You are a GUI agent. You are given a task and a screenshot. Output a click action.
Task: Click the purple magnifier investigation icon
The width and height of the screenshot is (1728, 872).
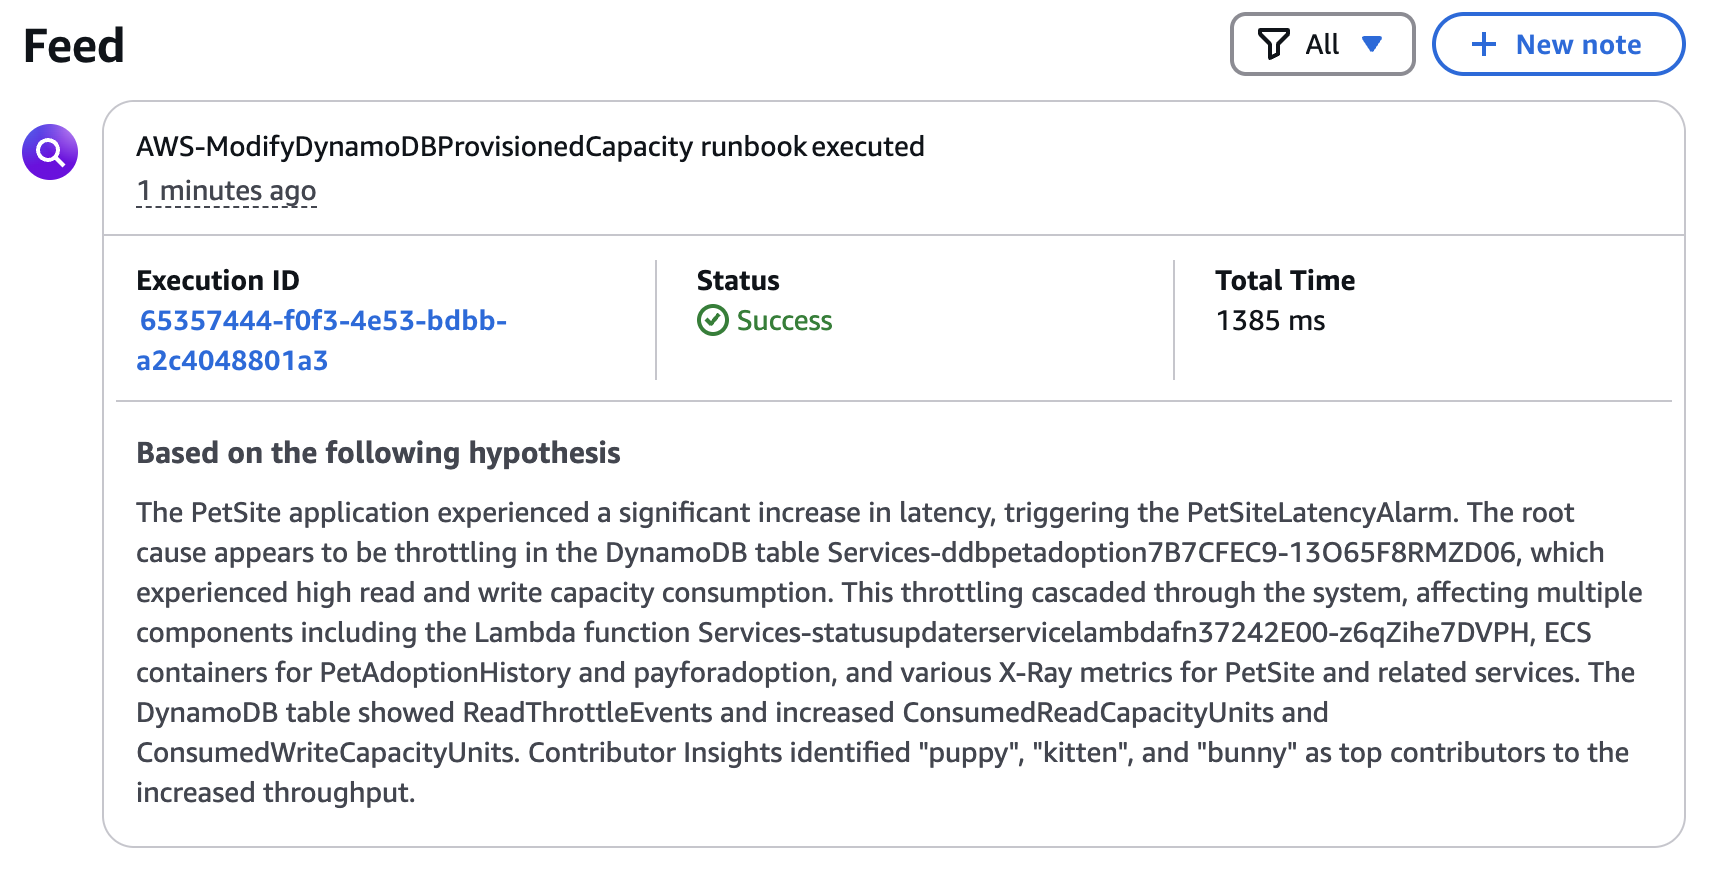click(50, 152)
